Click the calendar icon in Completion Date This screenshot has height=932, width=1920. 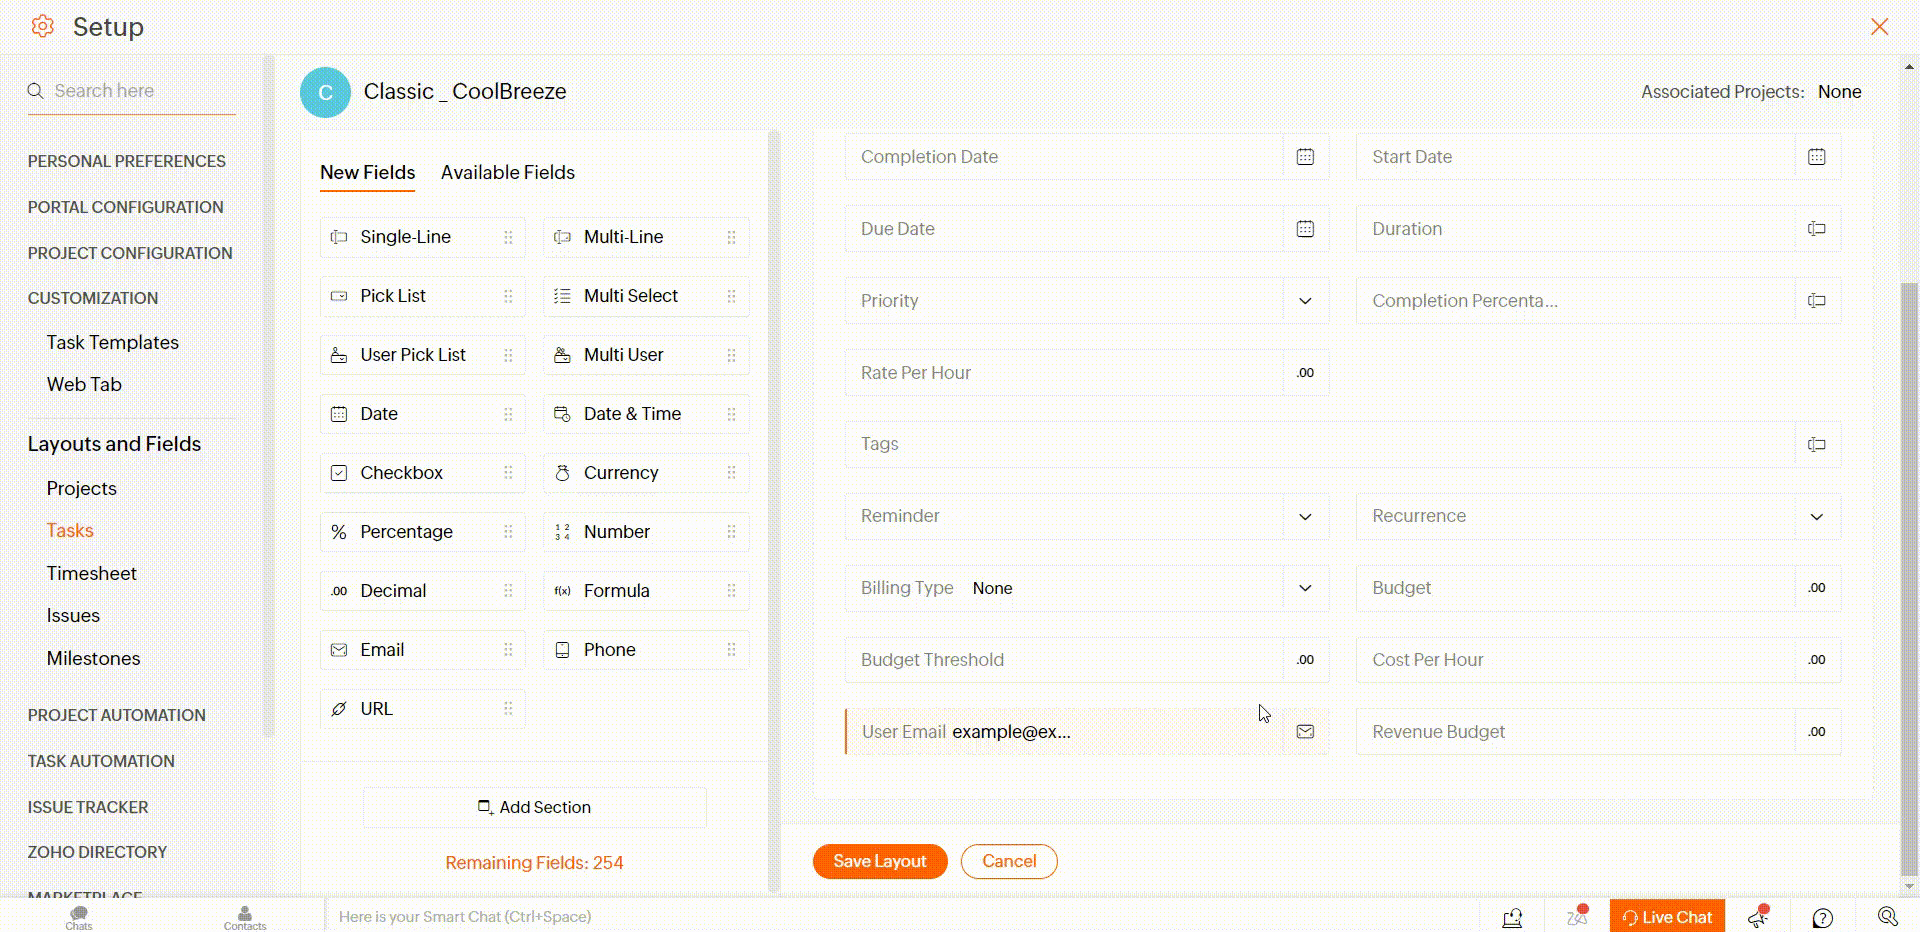coord(1305,157)
